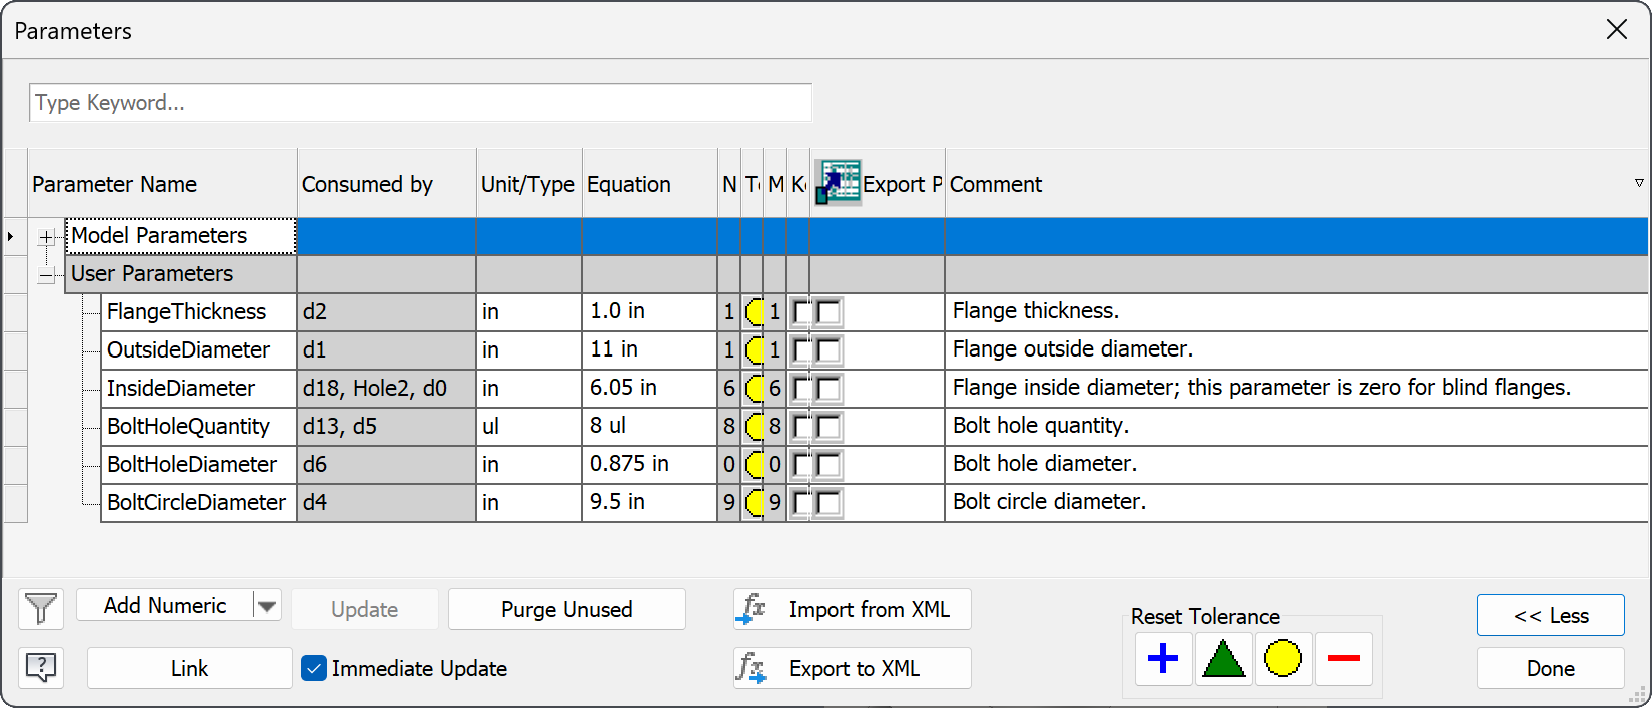Grab the resize grip in dialog corner
The width and height of the screenshot is (1652, 708).
pyautogui.click(x=1638, y=694)
